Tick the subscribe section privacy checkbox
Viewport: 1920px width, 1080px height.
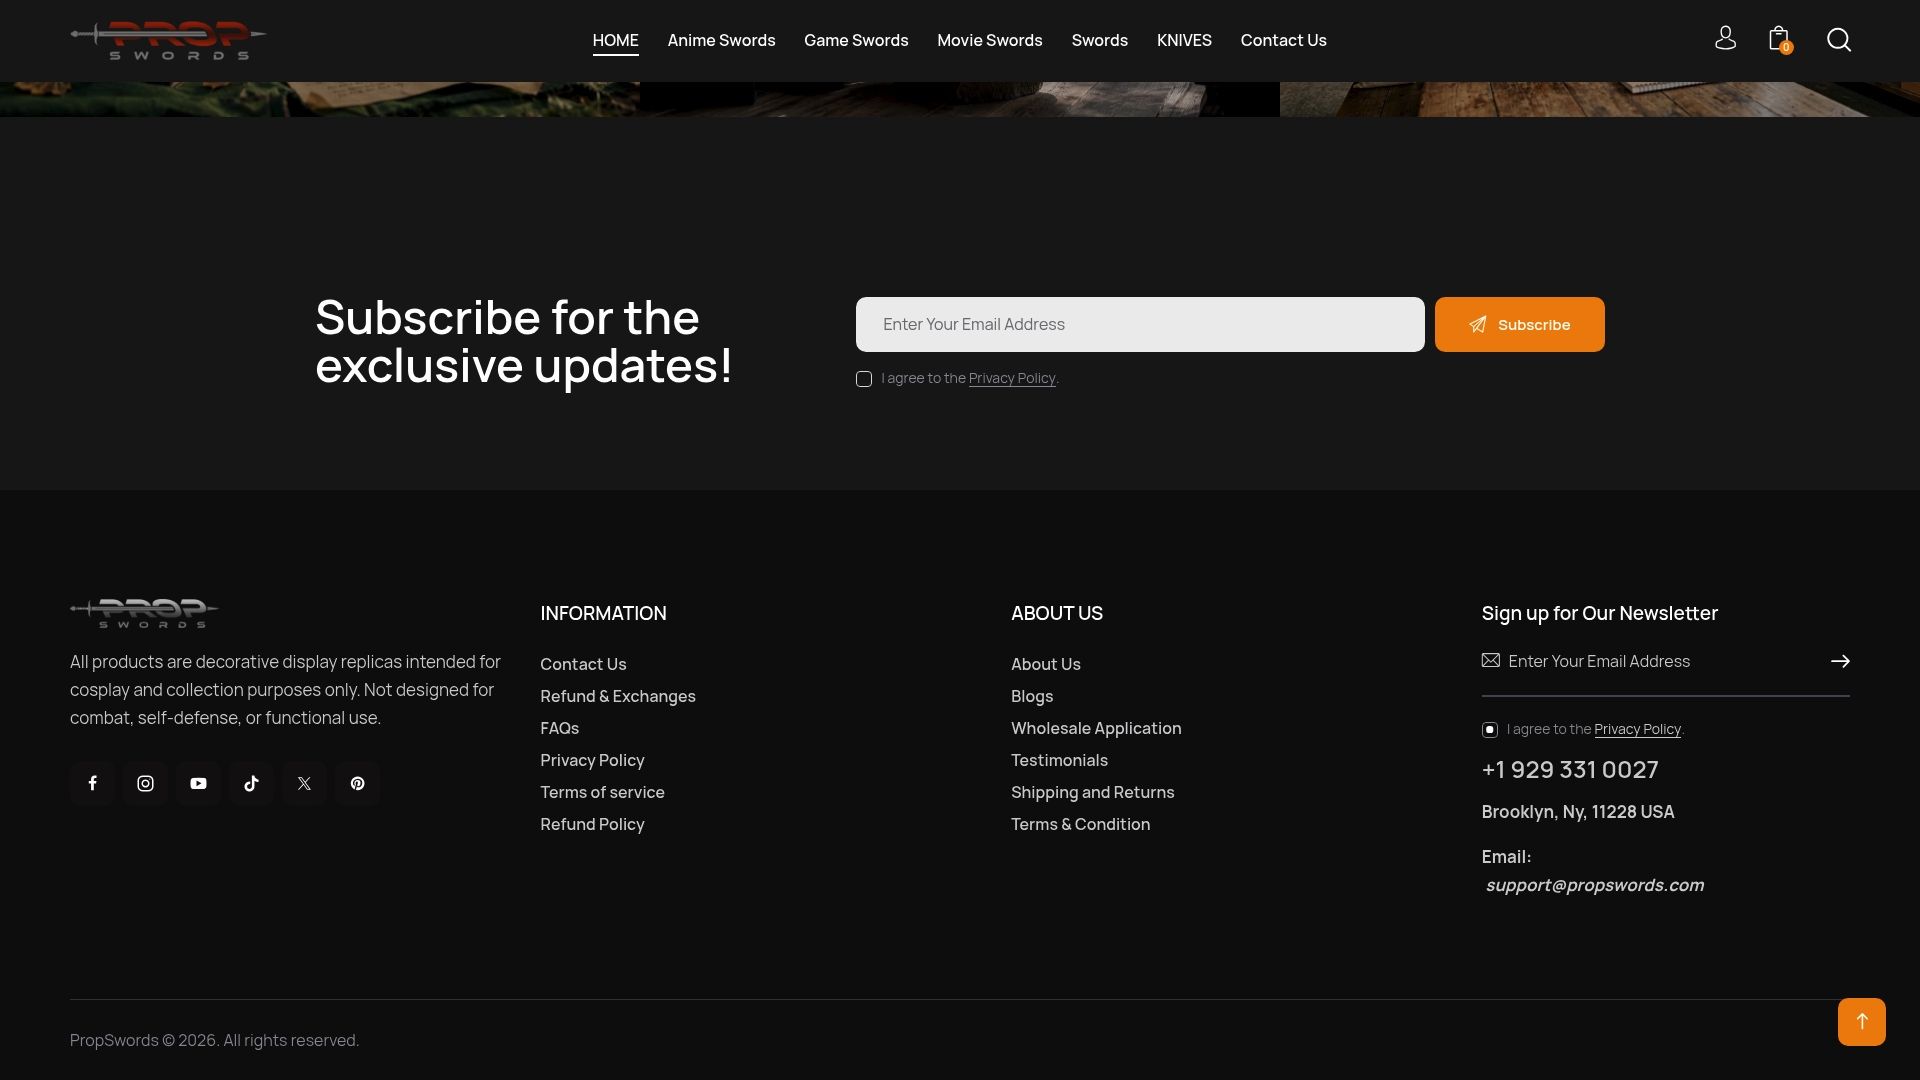(x=864, y=379)
